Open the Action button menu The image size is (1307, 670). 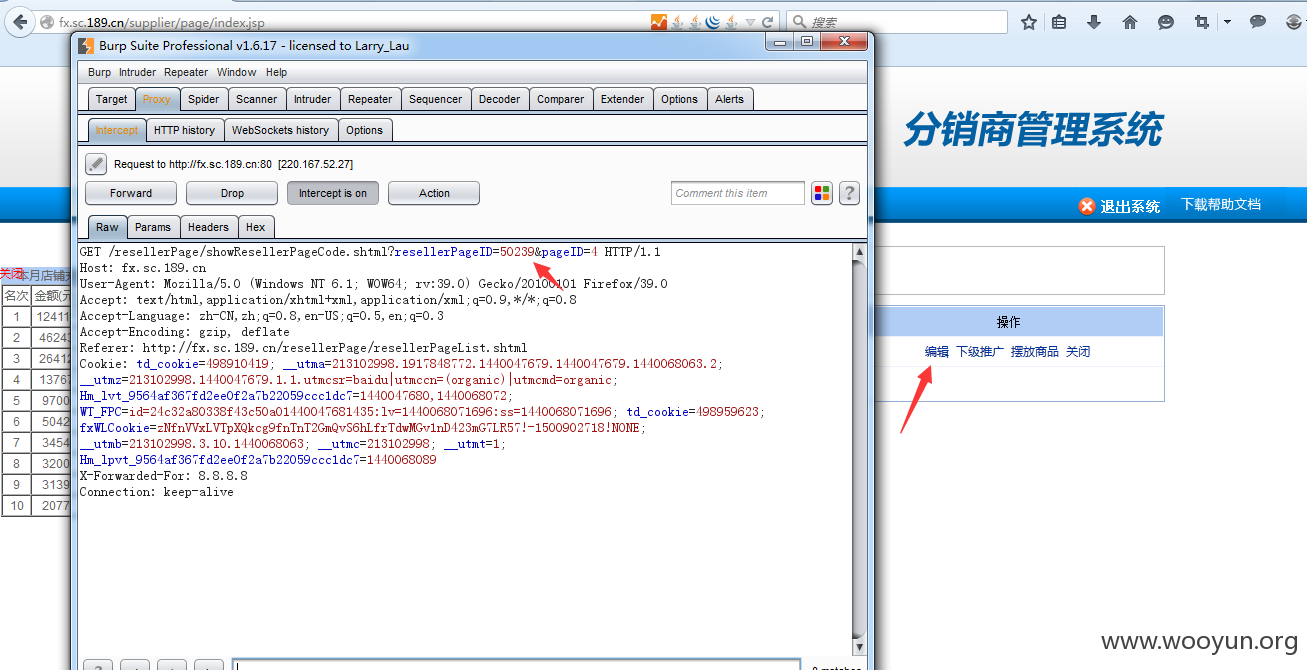(434, 193)
